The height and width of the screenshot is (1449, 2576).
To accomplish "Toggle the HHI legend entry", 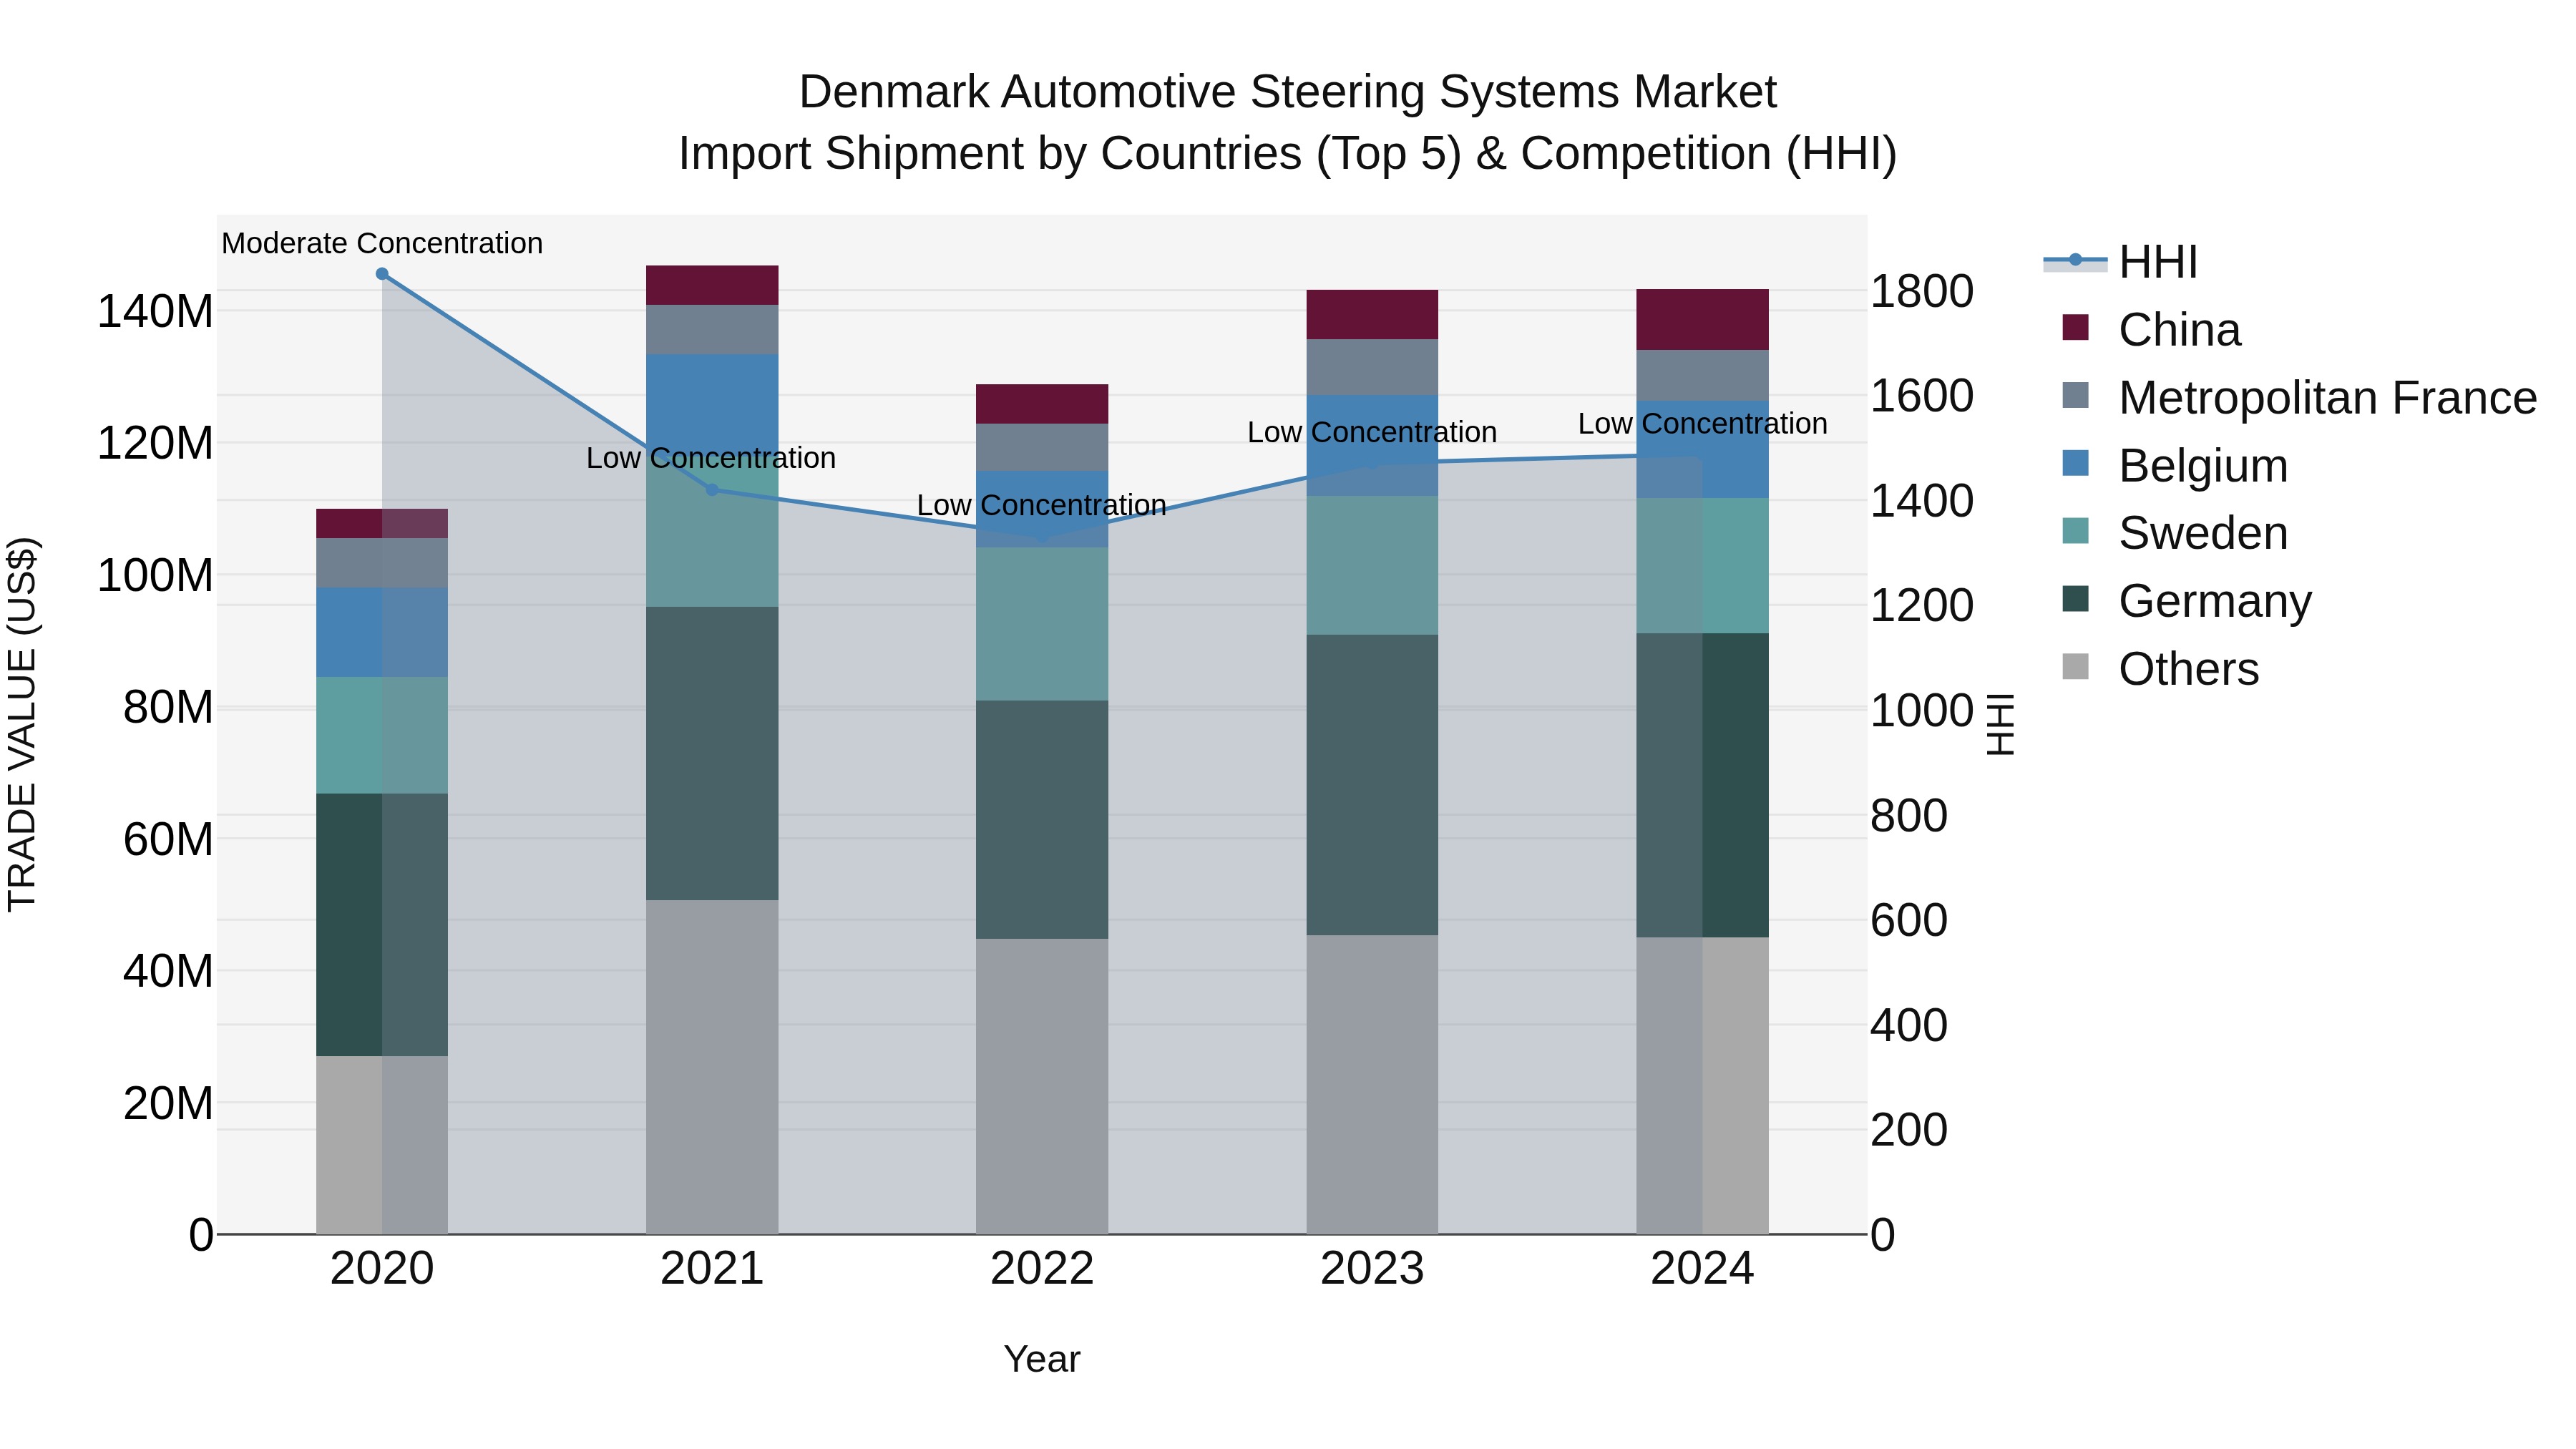I will pyautogui.click(x=2120, y=262).
